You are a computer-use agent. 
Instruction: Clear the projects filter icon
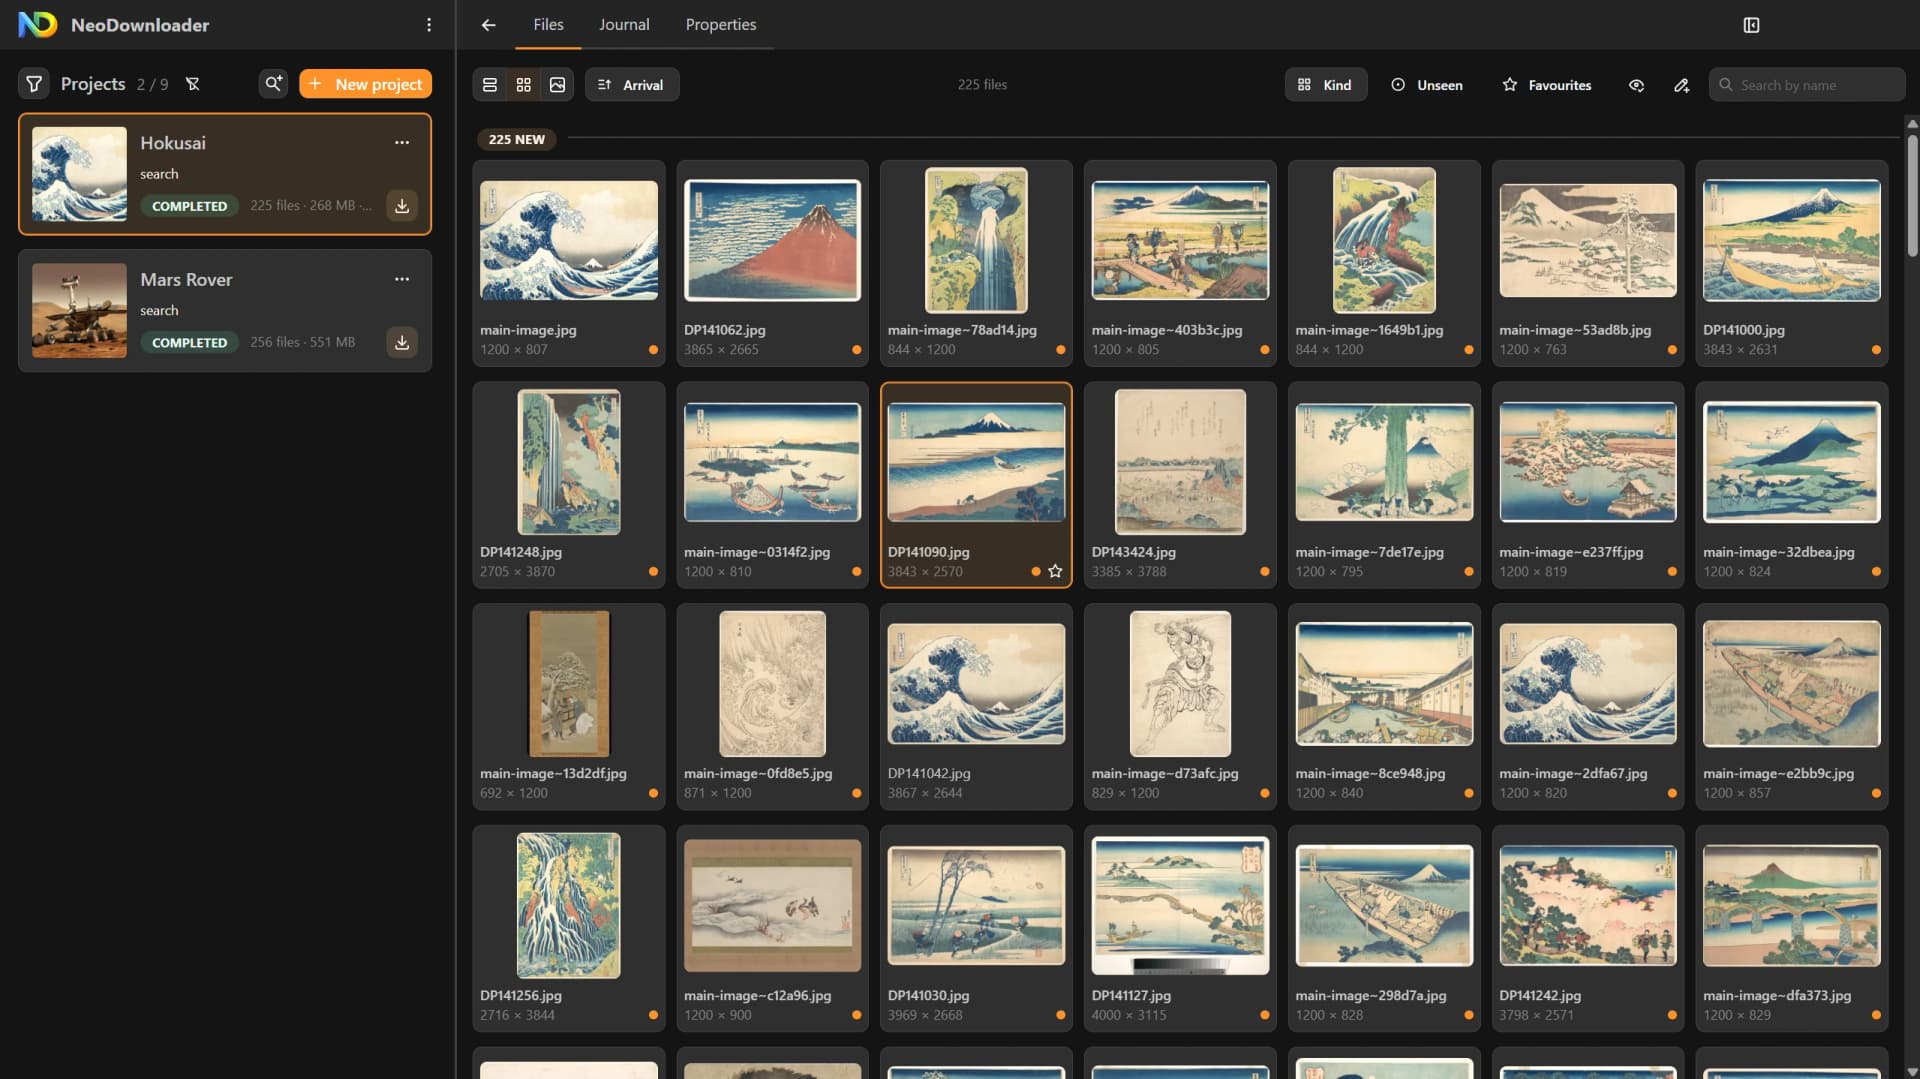tap(193, 84)
